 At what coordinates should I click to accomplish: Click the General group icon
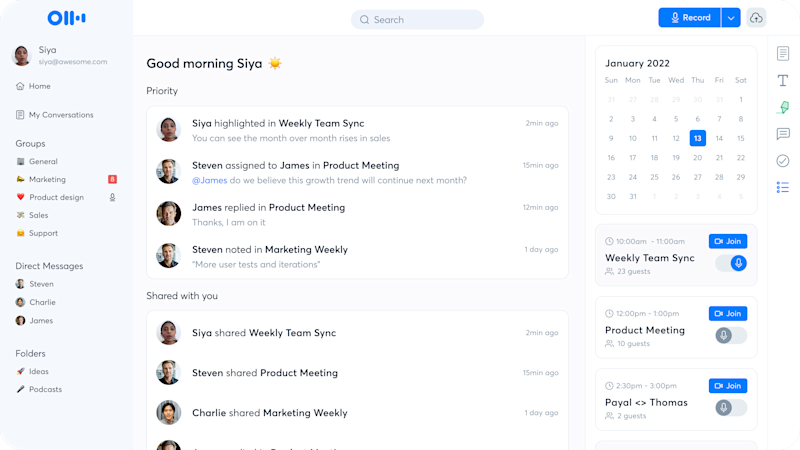[20, 161]
